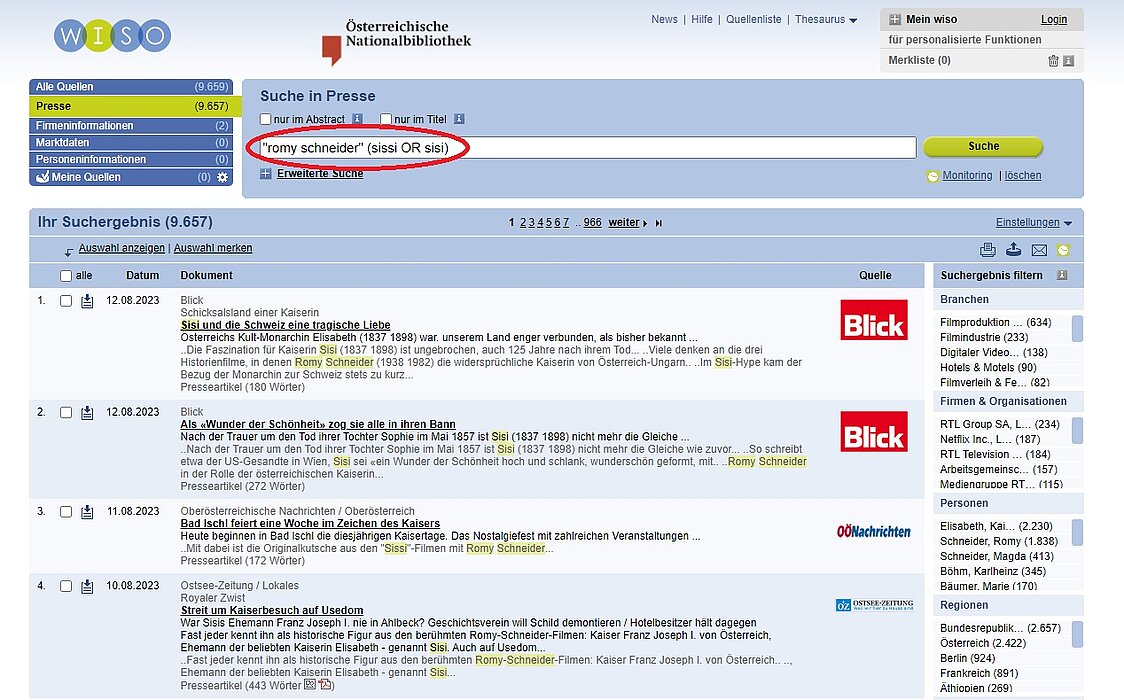Empty the Merkliste using the trash icon

click(x=1053, y=61)
